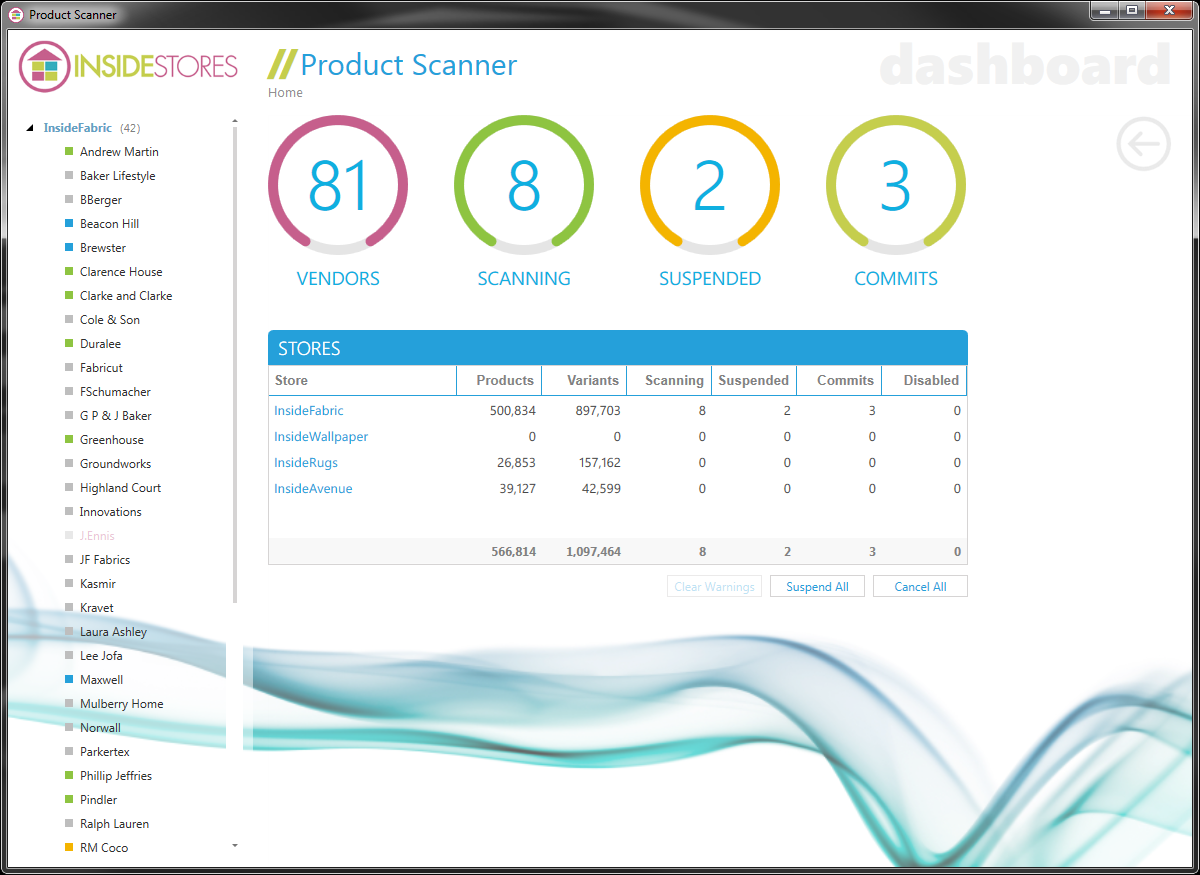This screenshot has height=875, width=1200.
Task: Sort stores table by Products column
Action: click(x=499, y=380)
